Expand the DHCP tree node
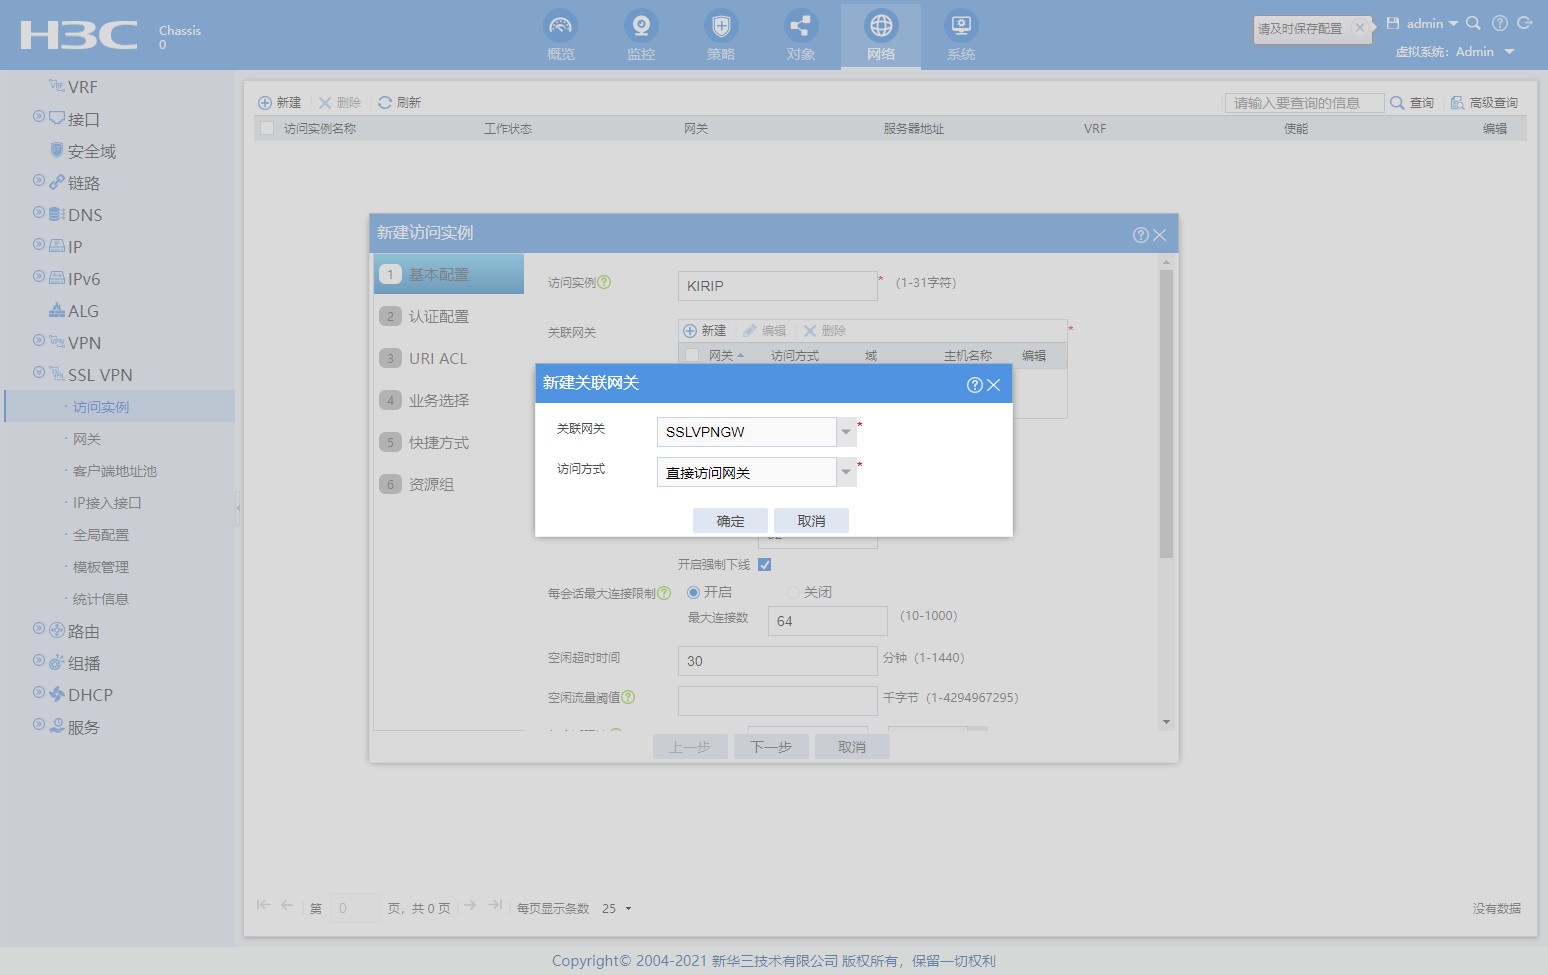The image size is (1548, 975). (38, 692)
